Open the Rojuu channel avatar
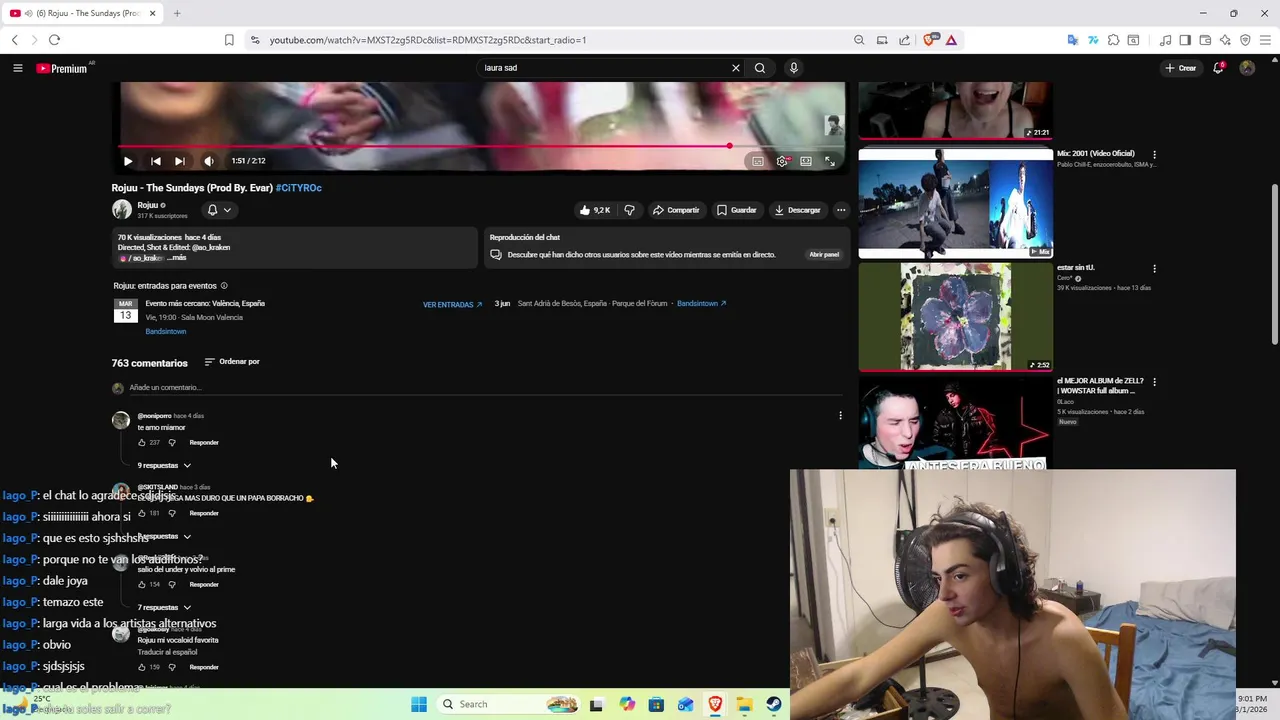The image size is (1280, 720). point(122,210)
